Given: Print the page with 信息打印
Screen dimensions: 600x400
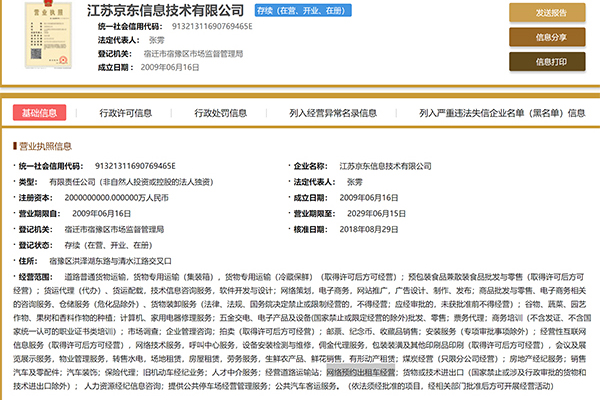Looking at the screenshot, I should 547,62.
